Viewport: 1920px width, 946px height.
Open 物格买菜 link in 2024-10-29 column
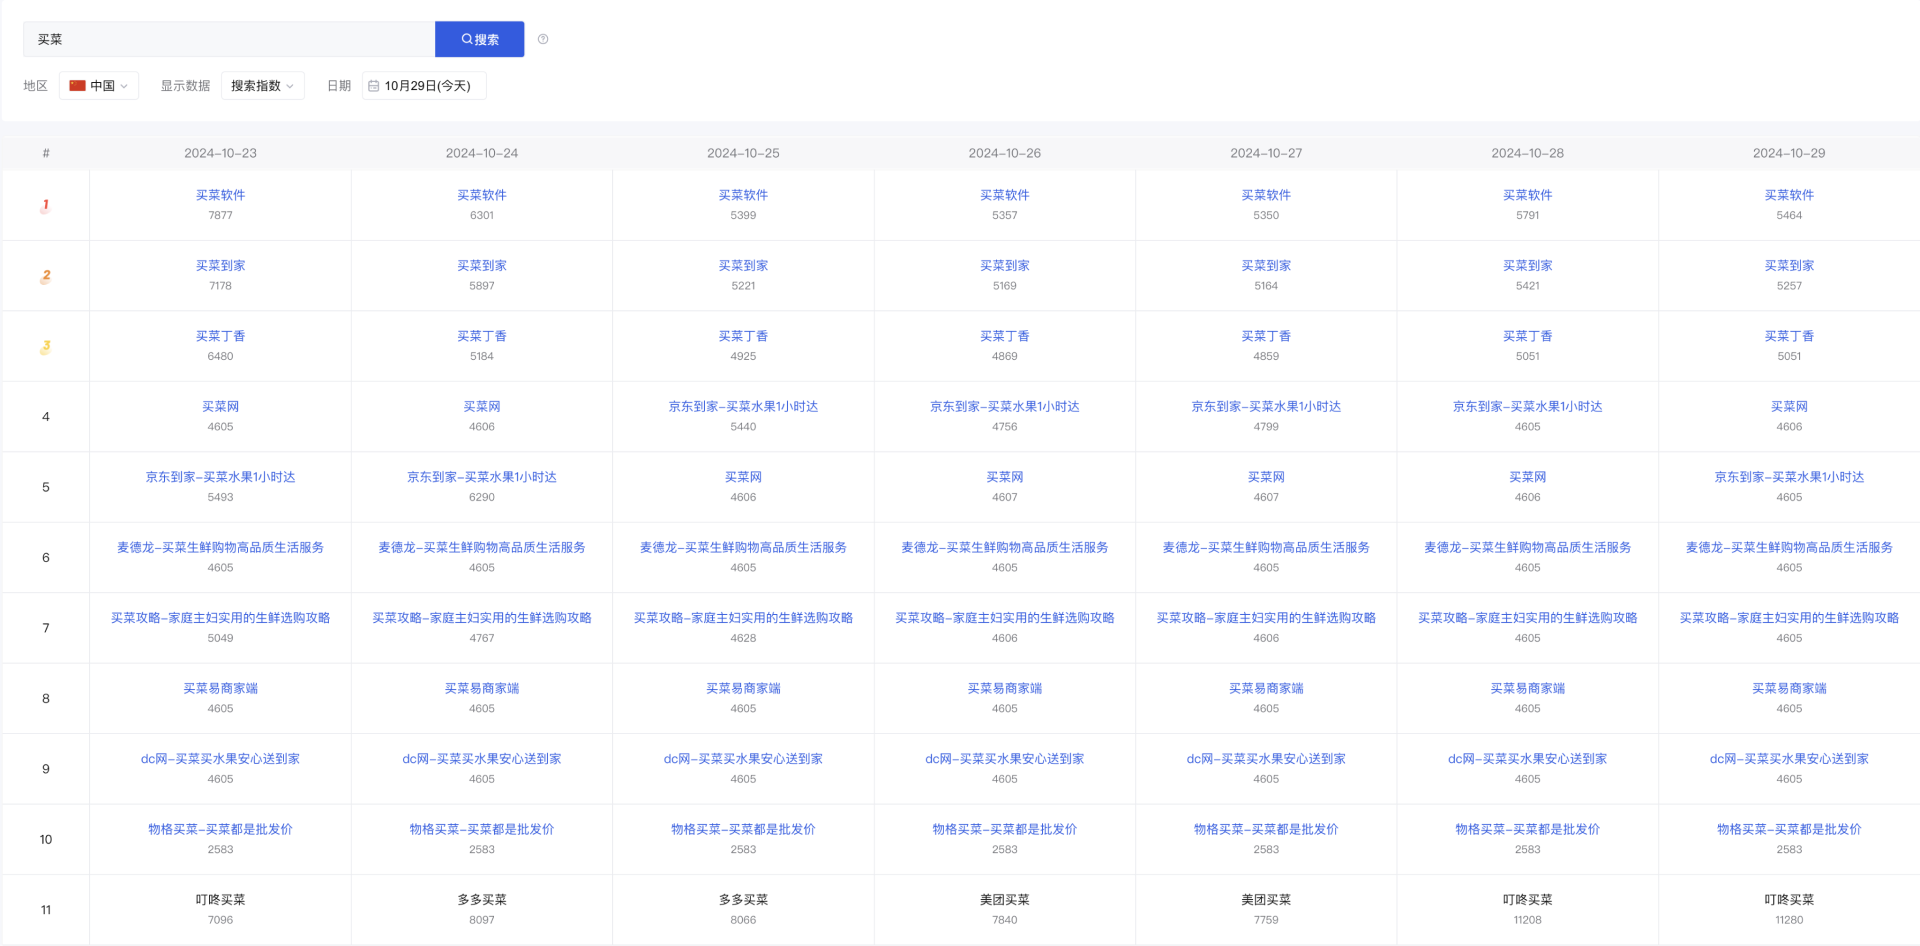[x=1789, y=829]
